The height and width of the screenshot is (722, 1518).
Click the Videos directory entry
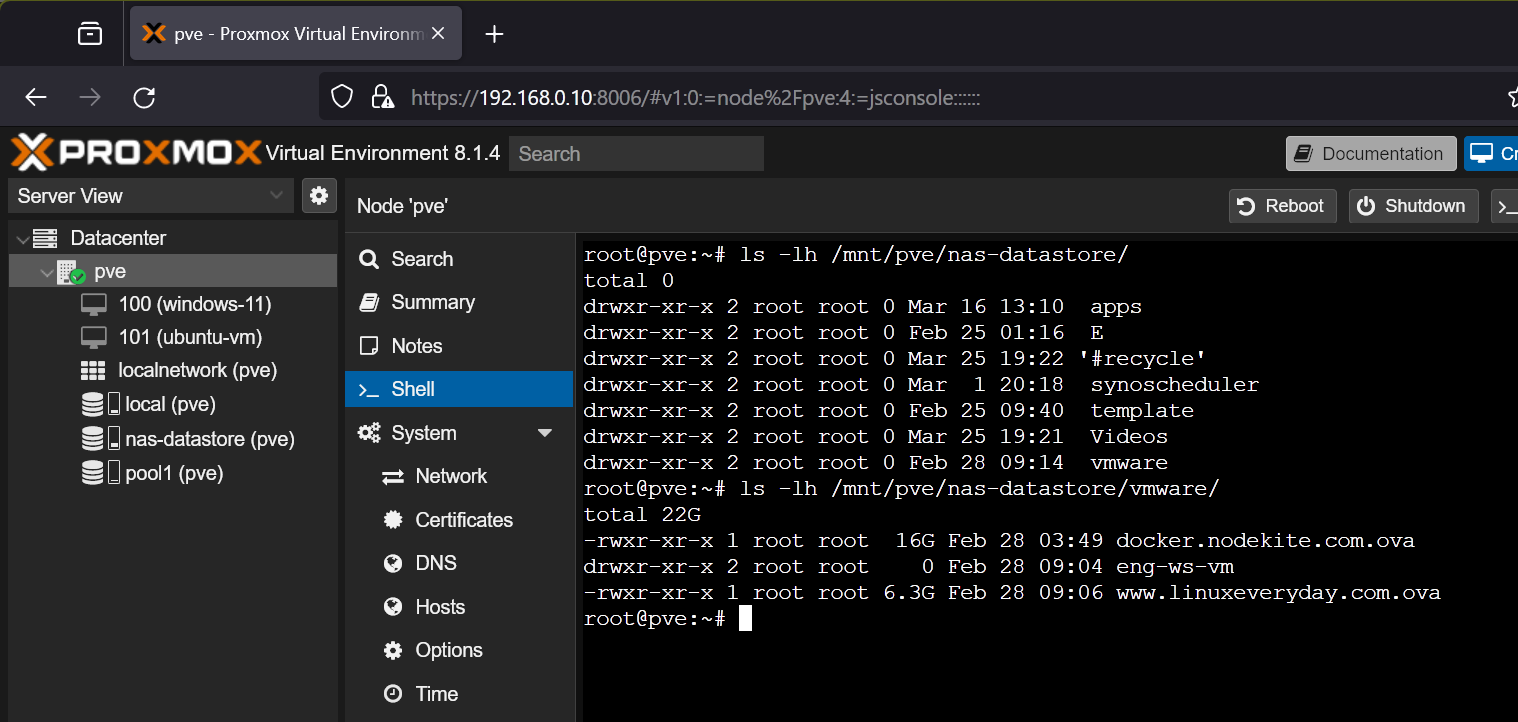coord(1129,437)
